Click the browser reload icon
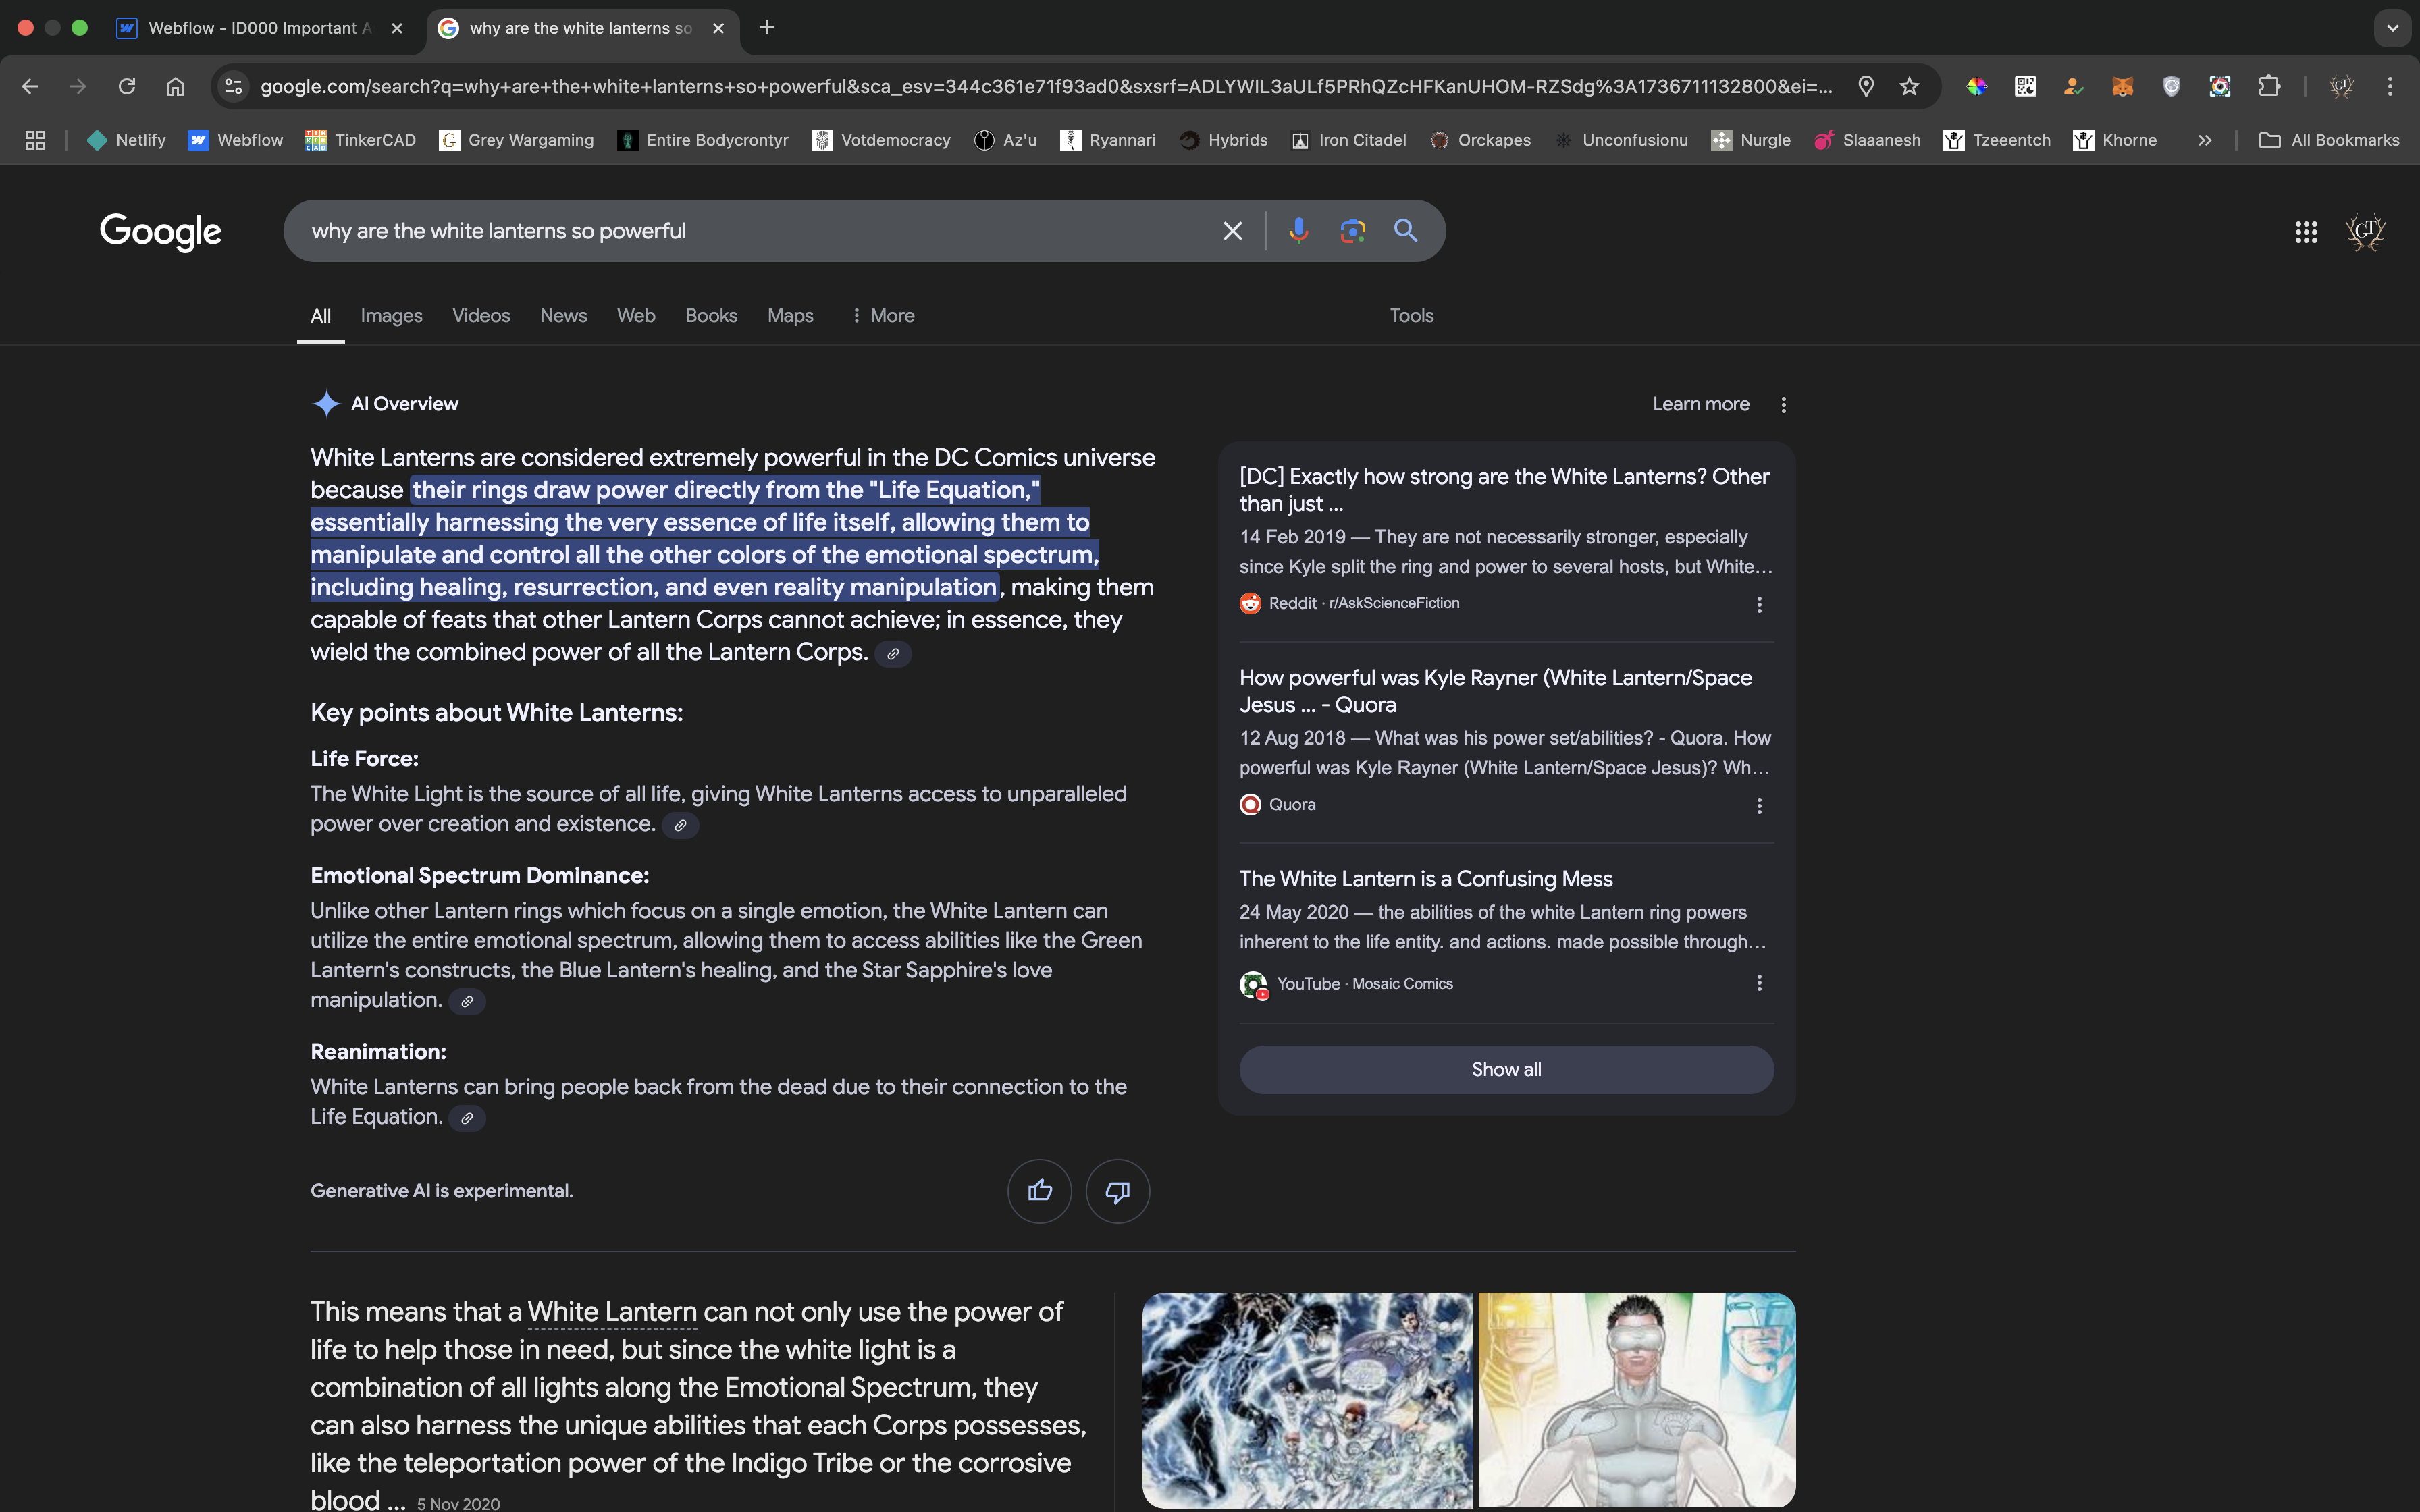The width and height of the screenshot is (2420, 1512). click(127, 86)
